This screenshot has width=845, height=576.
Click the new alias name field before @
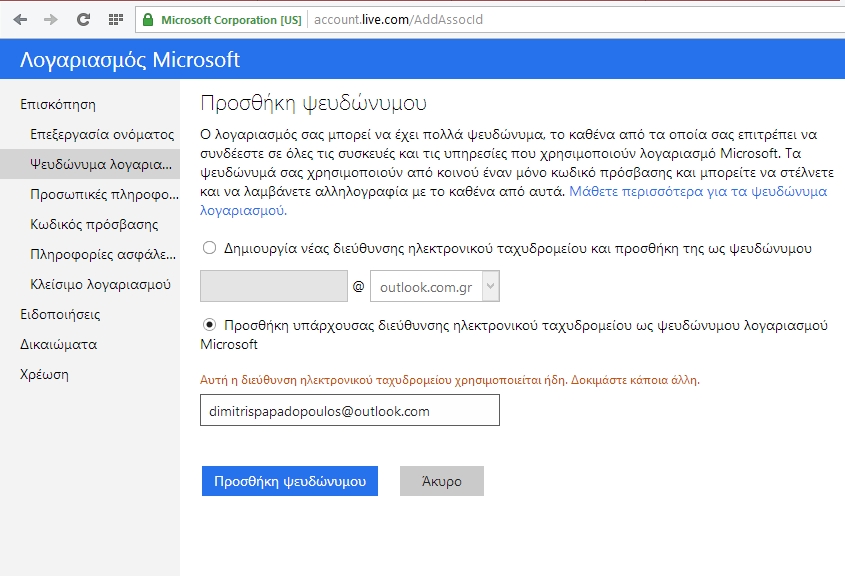[x=274, y=286]
